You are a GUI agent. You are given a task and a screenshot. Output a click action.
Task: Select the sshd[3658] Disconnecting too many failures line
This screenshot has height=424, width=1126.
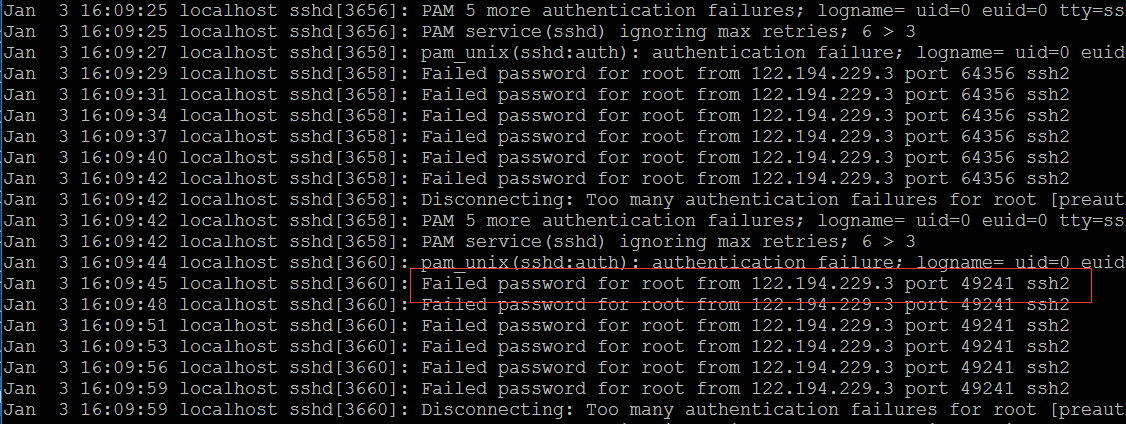pos(564,200)
